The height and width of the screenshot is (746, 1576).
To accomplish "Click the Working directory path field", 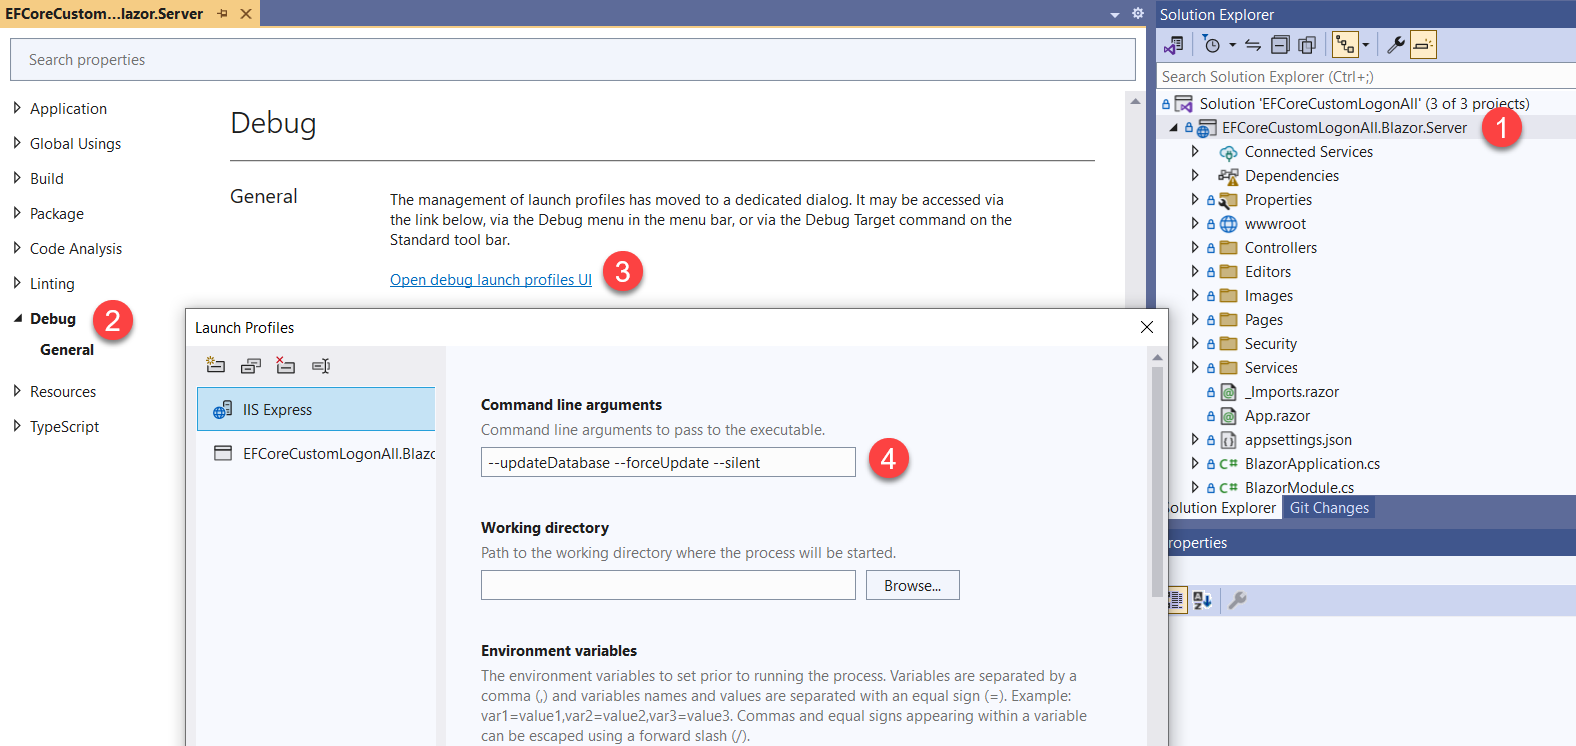I will point(668,585).
